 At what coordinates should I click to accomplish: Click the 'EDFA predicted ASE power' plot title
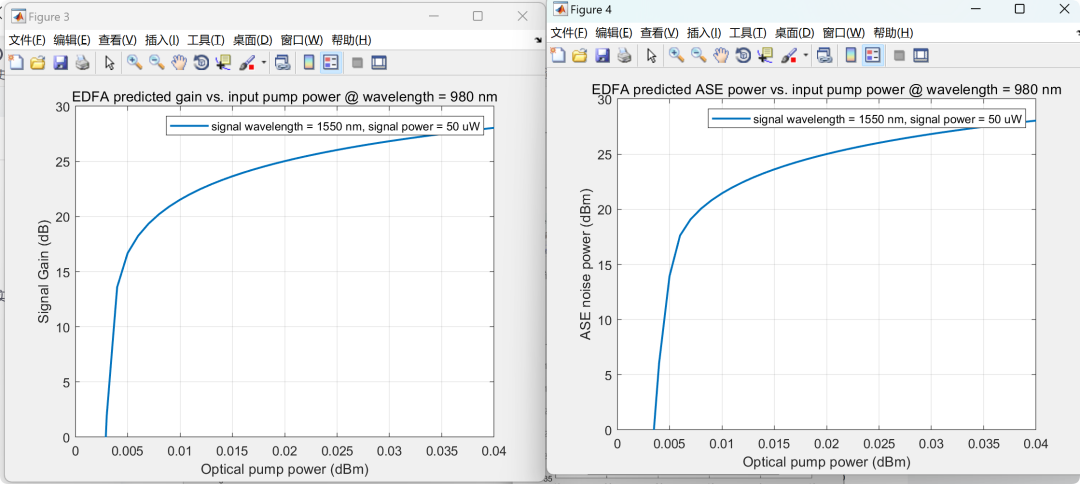pos(827,90)
